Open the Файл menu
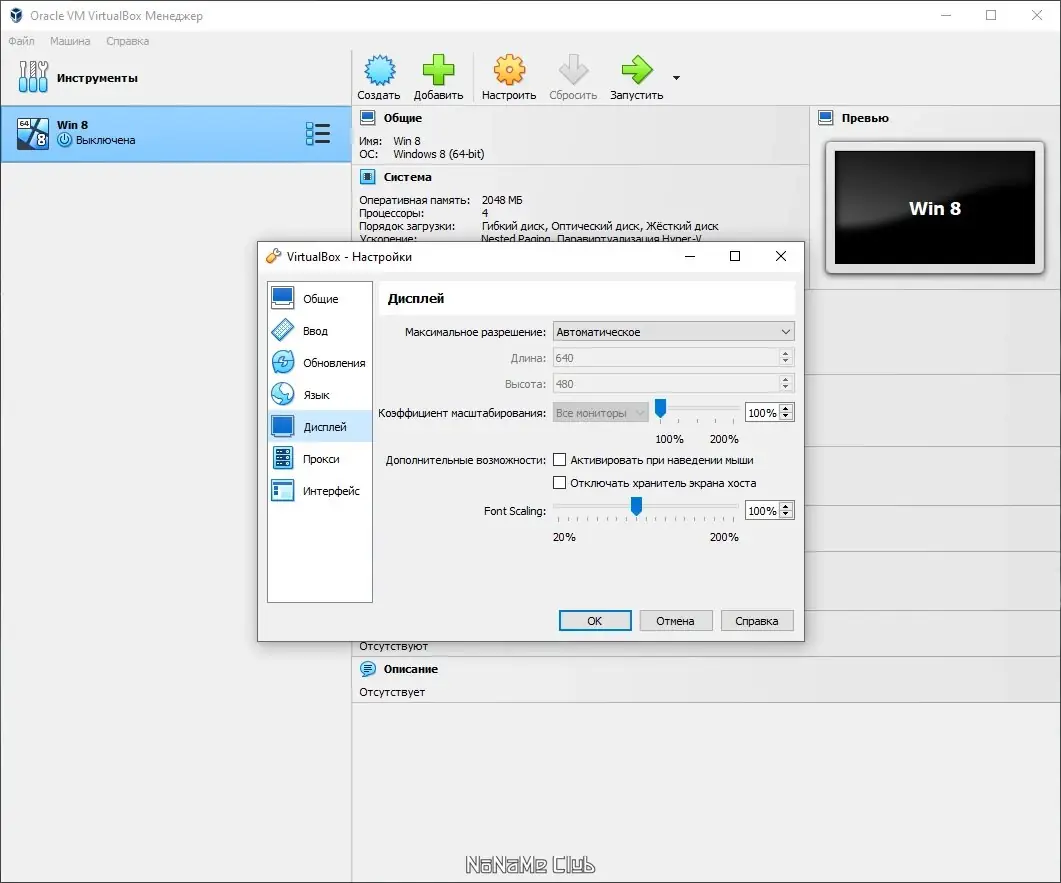The image size is (1061, 883). (x=21, y=41)
